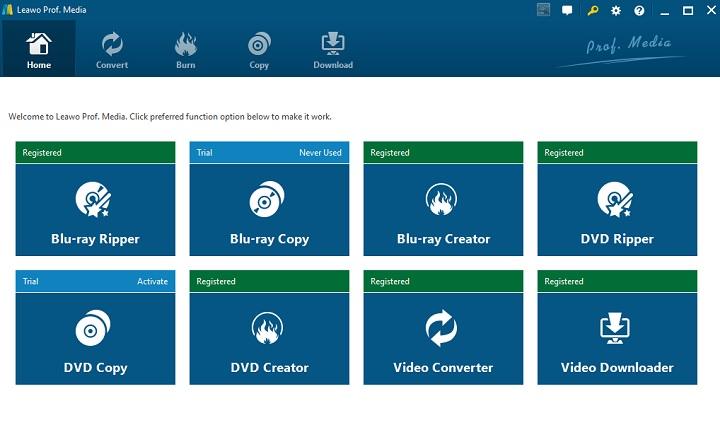Image resolution: width=720 pixels, height=430 pixels.
Task: Open the DVD Creator tile
Action: click(x=269, y=337)
